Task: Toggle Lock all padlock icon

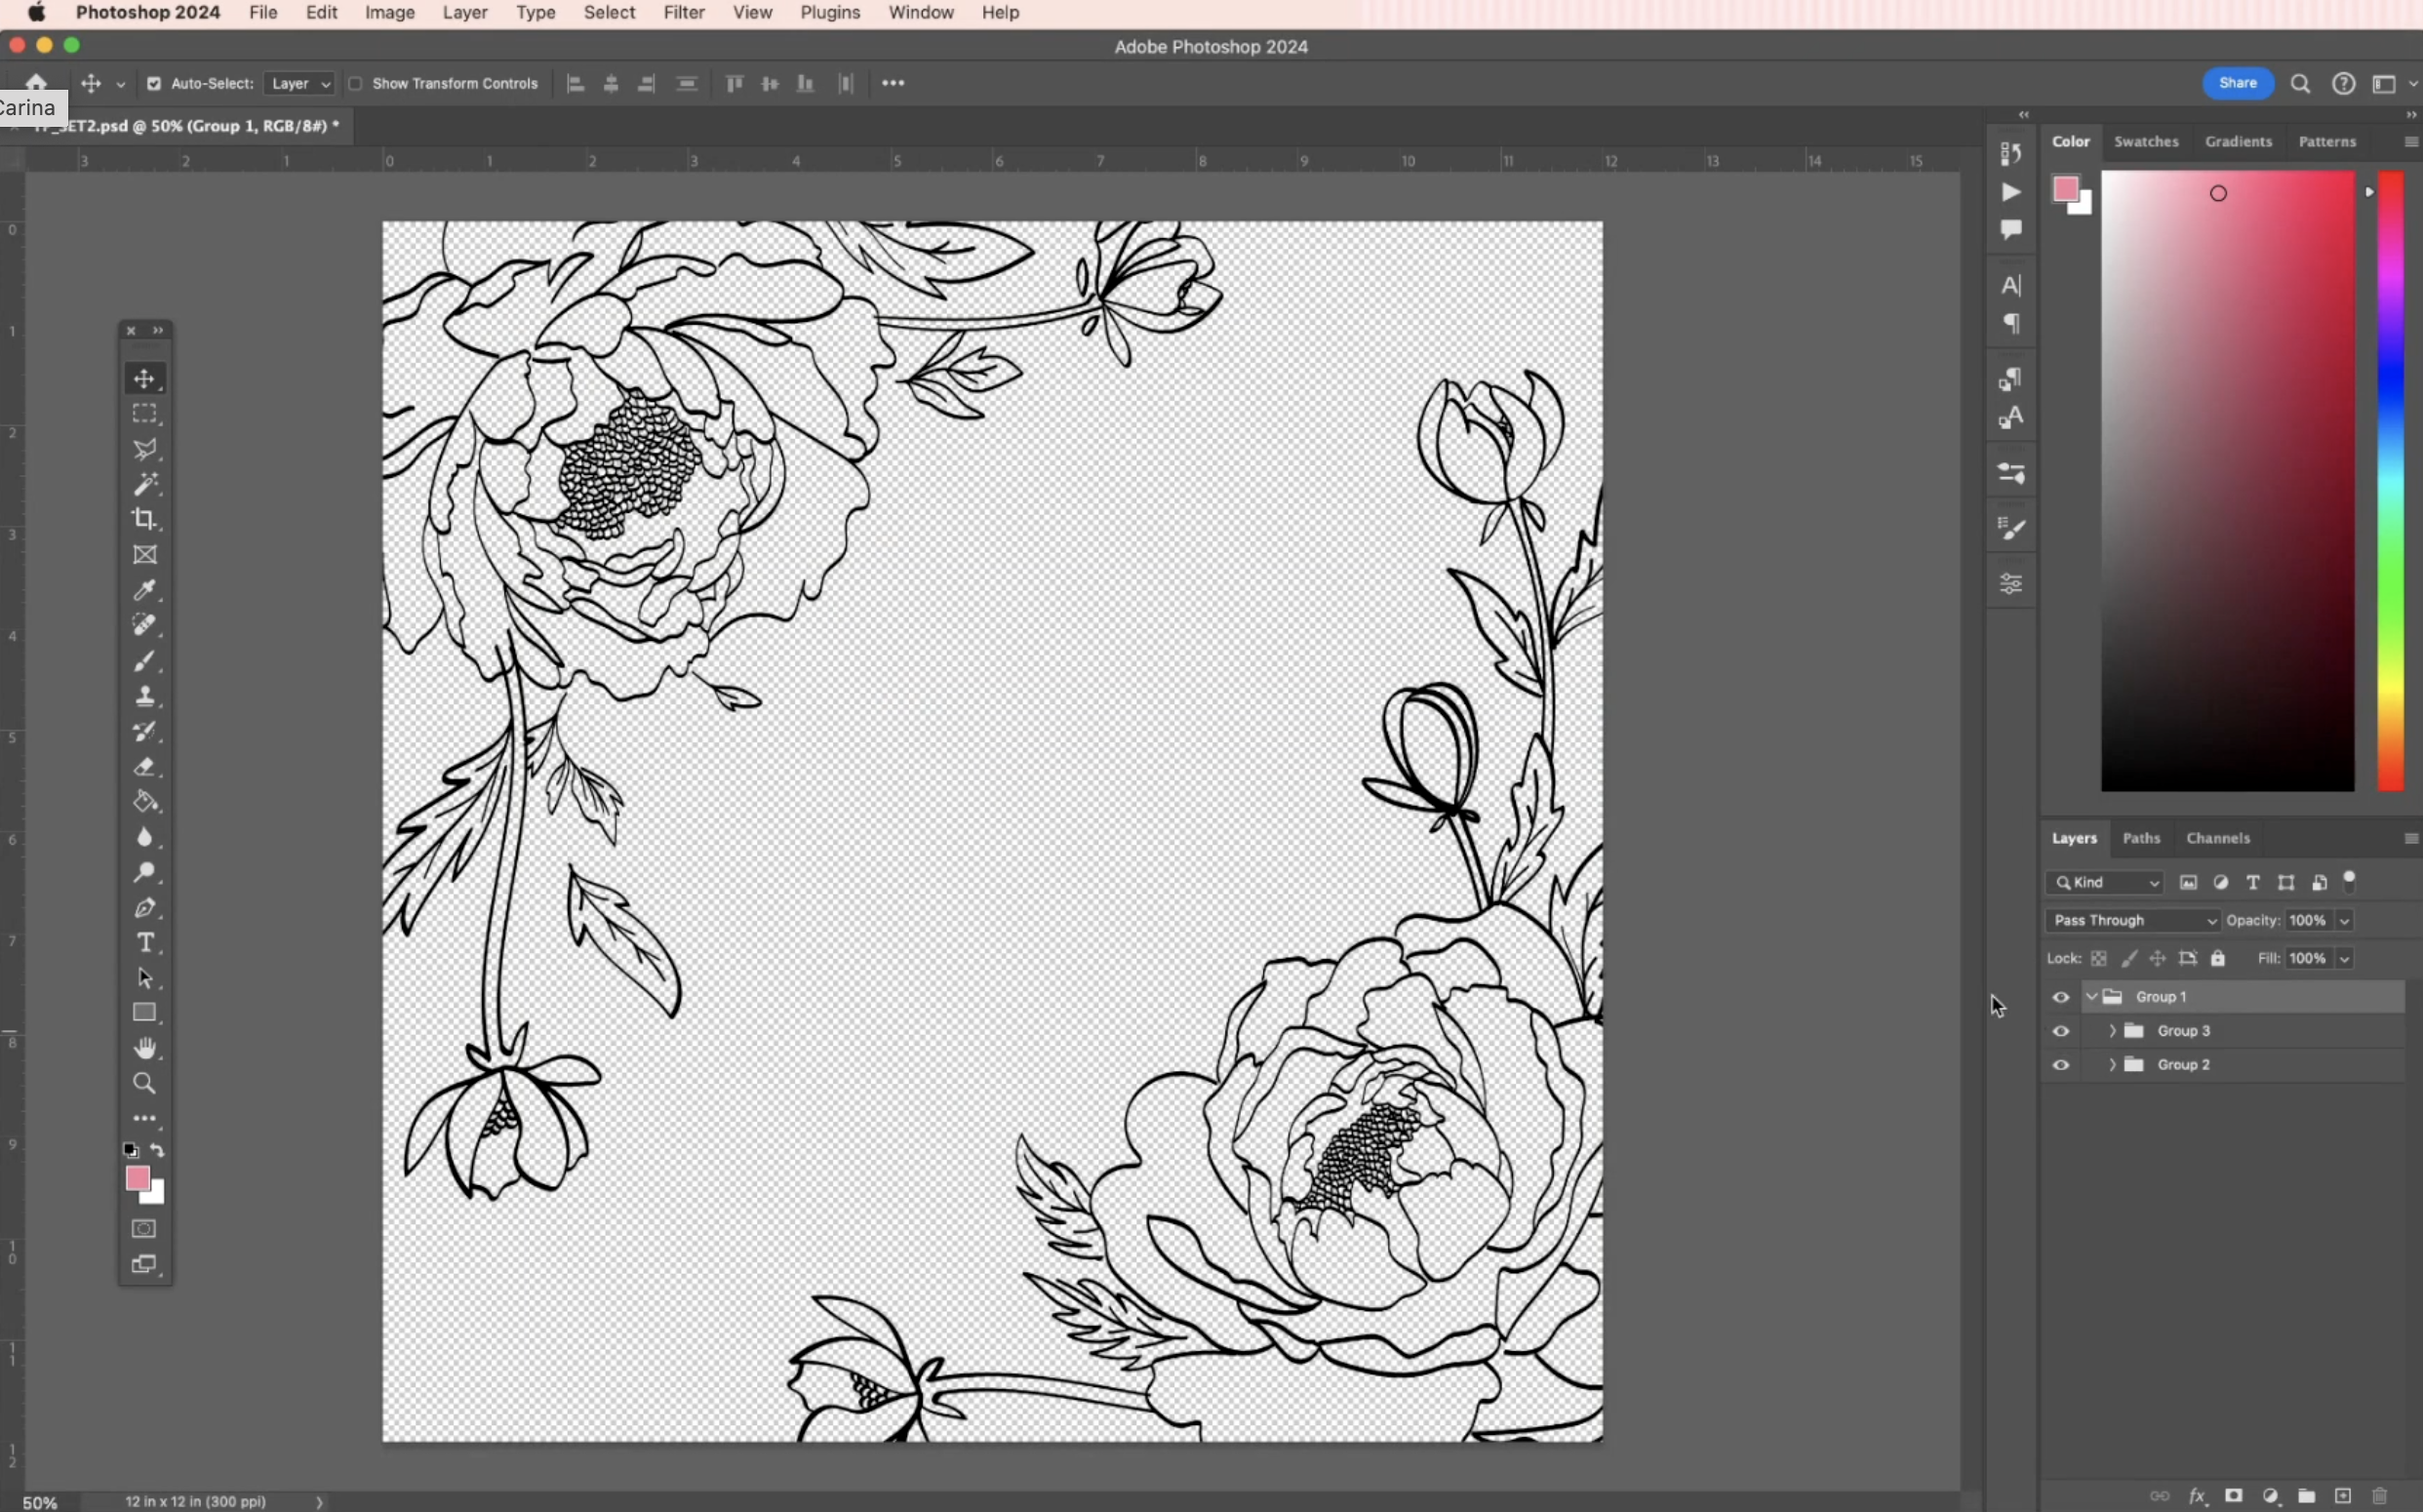Action: (x=2218, y=959)
